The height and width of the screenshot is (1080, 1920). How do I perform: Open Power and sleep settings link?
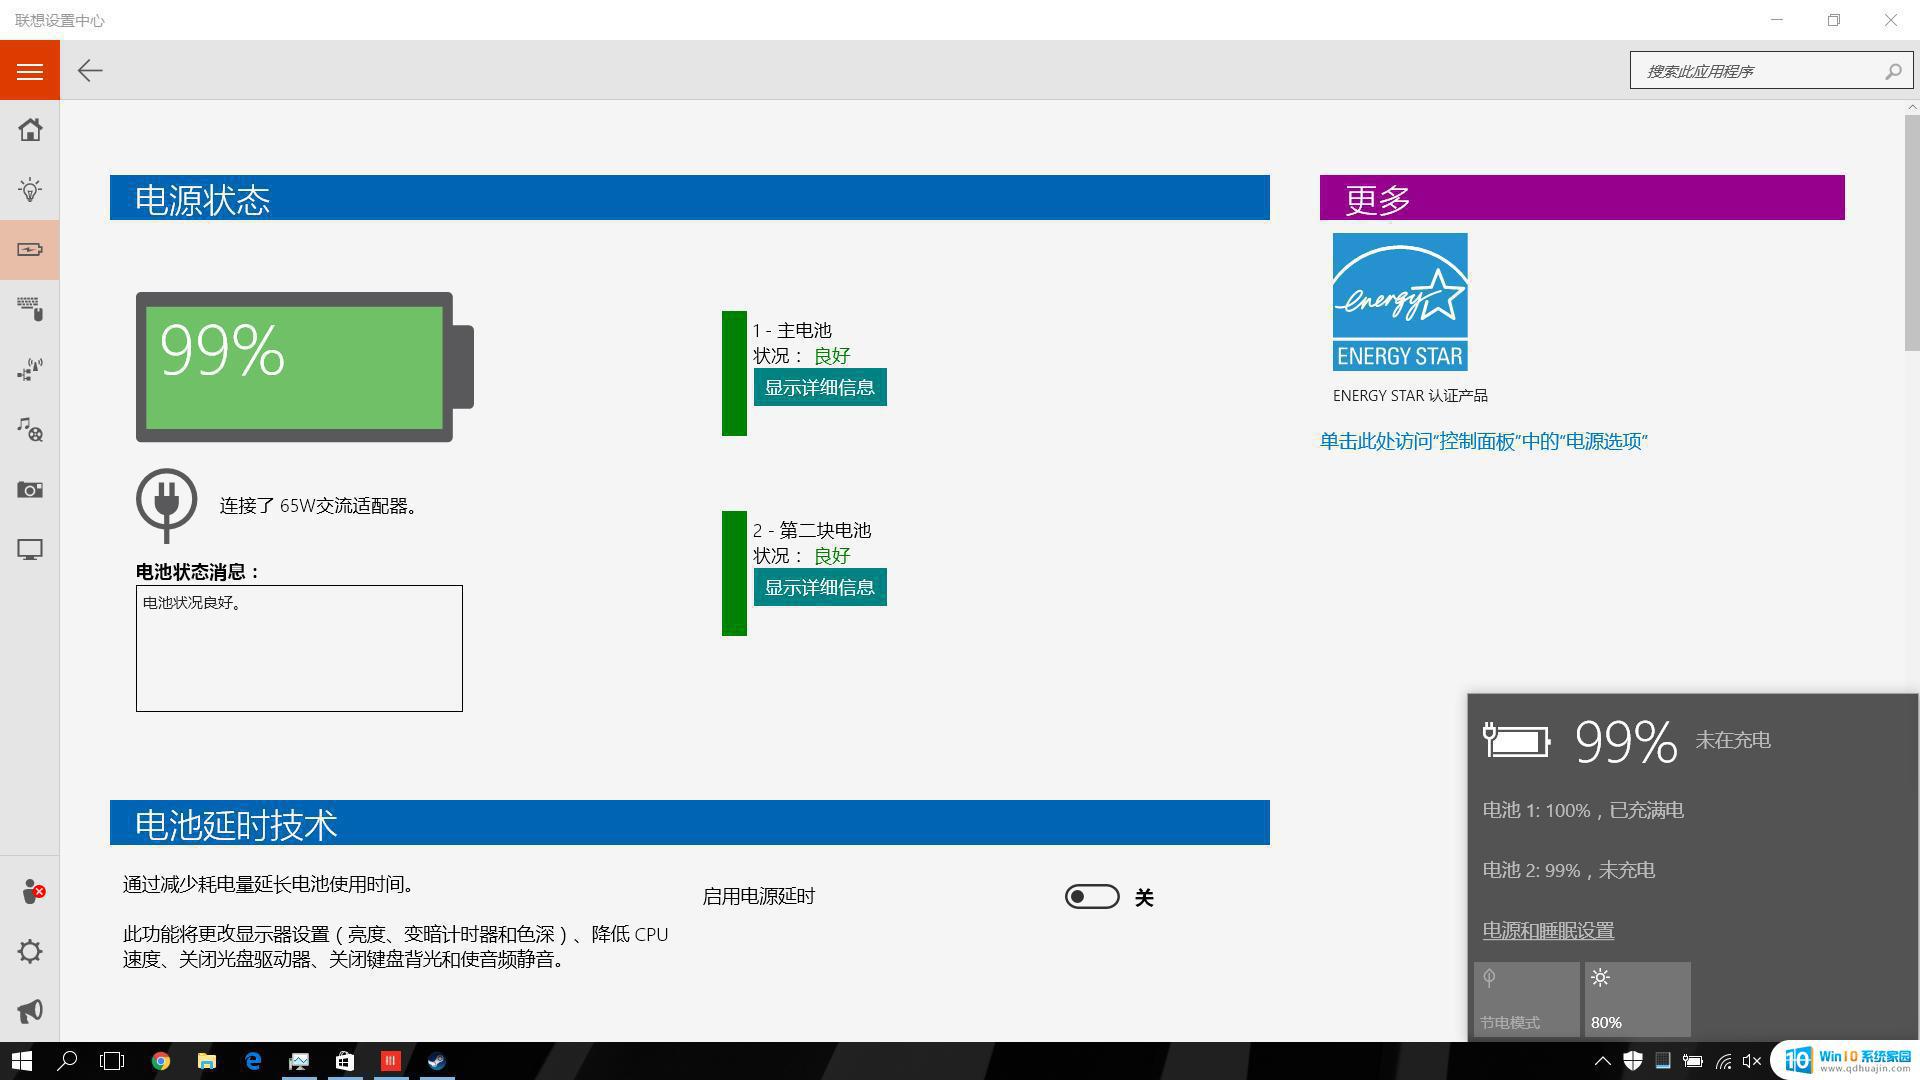tap(1548, 930)
